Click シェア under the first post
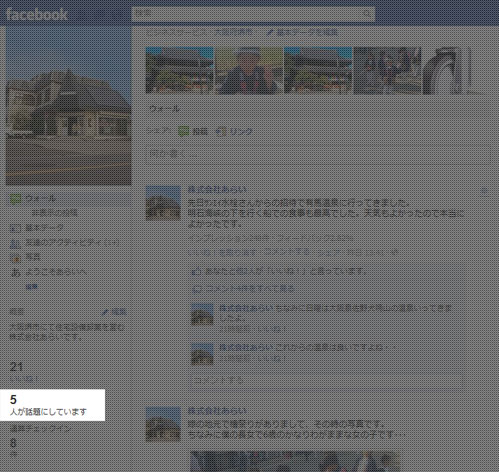 click(328, 253)
